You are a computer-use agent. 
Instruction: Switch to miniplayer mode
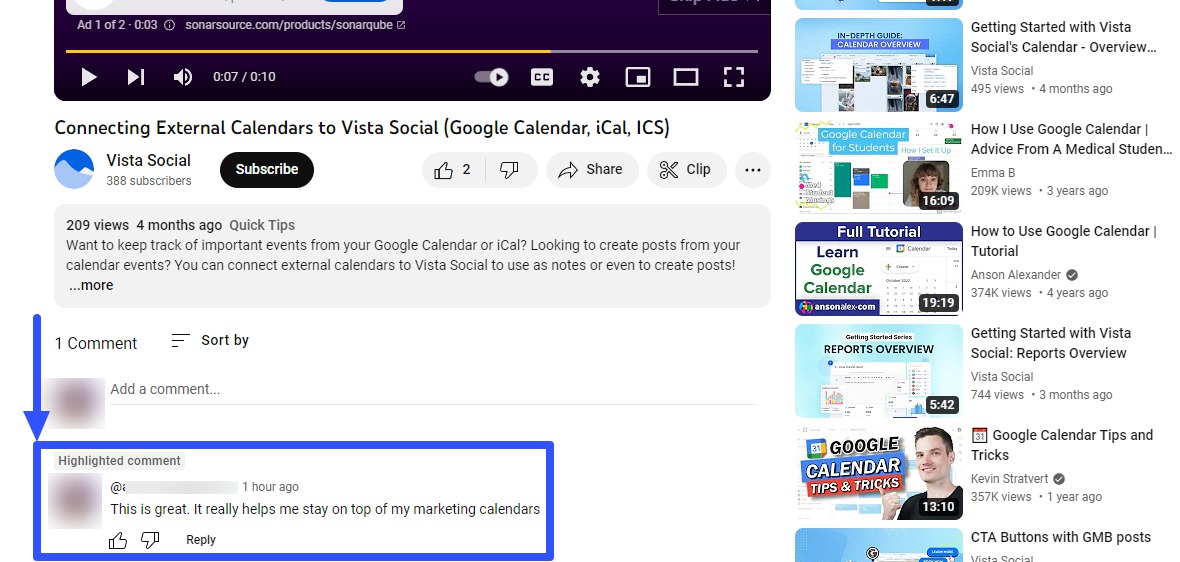637,77
